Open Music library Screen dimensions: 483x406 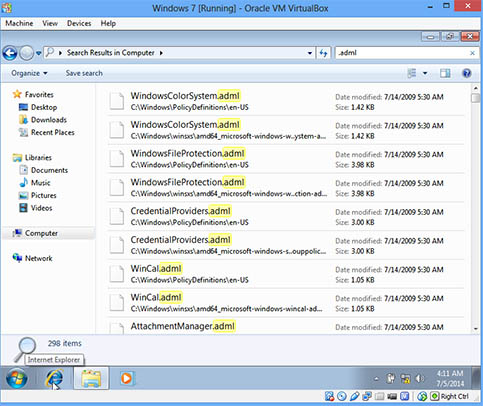coord(40,183)
